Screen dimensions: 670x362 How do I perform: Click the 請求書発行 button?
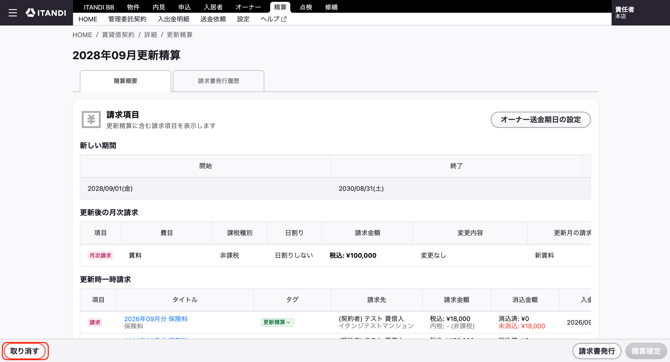click(x=597, y=351)
